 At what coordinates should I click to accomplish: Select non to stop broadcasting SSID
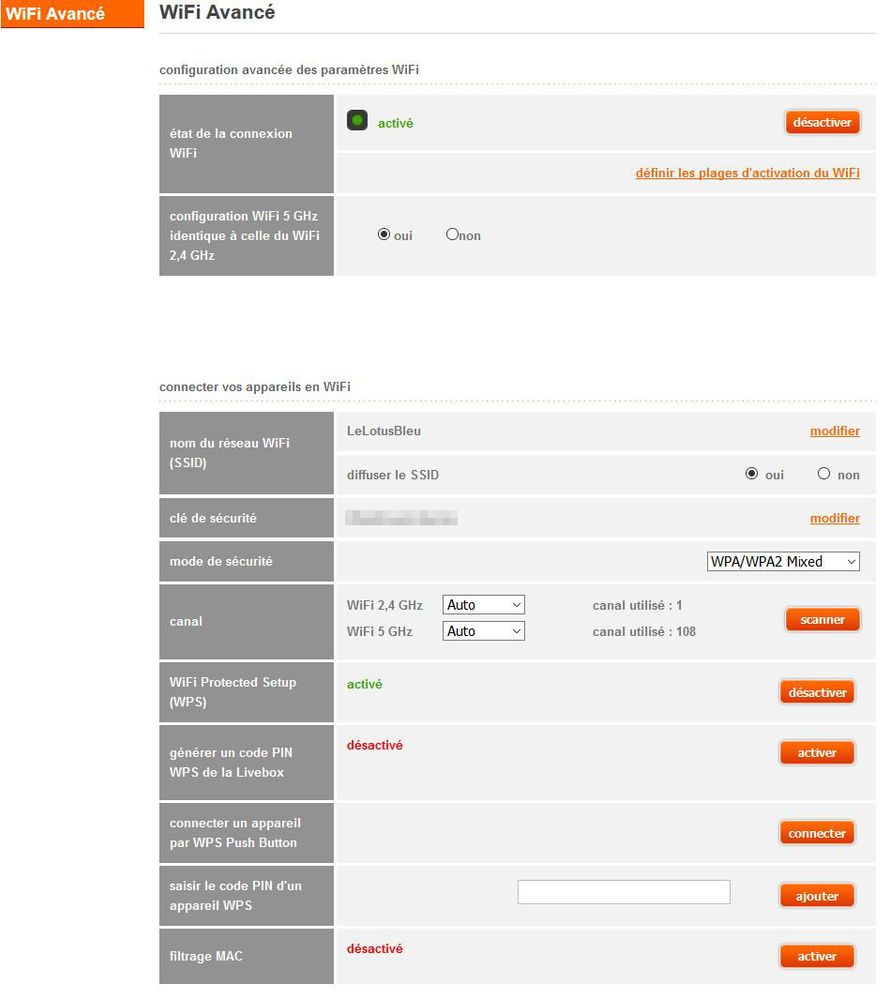pyautogui.click(x=823, y=473)
